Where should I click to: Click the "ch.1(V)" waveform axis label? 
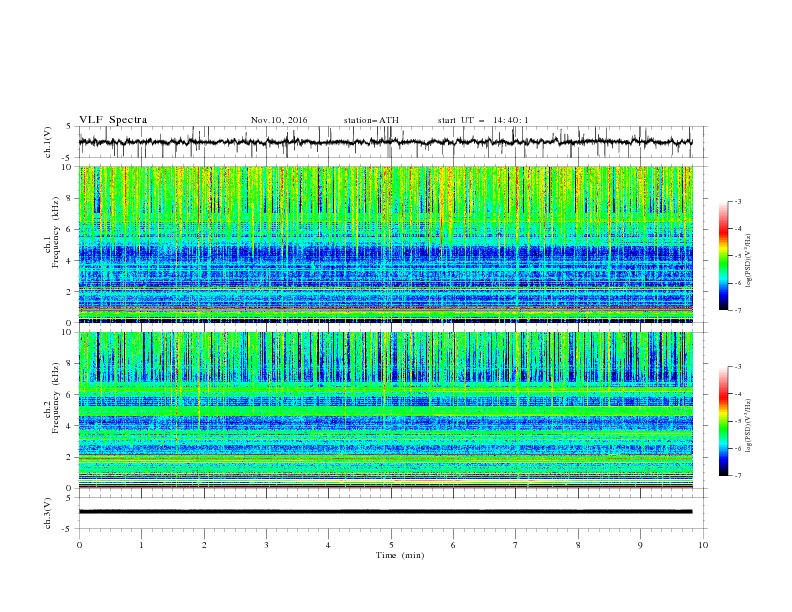tap(48, 142)
